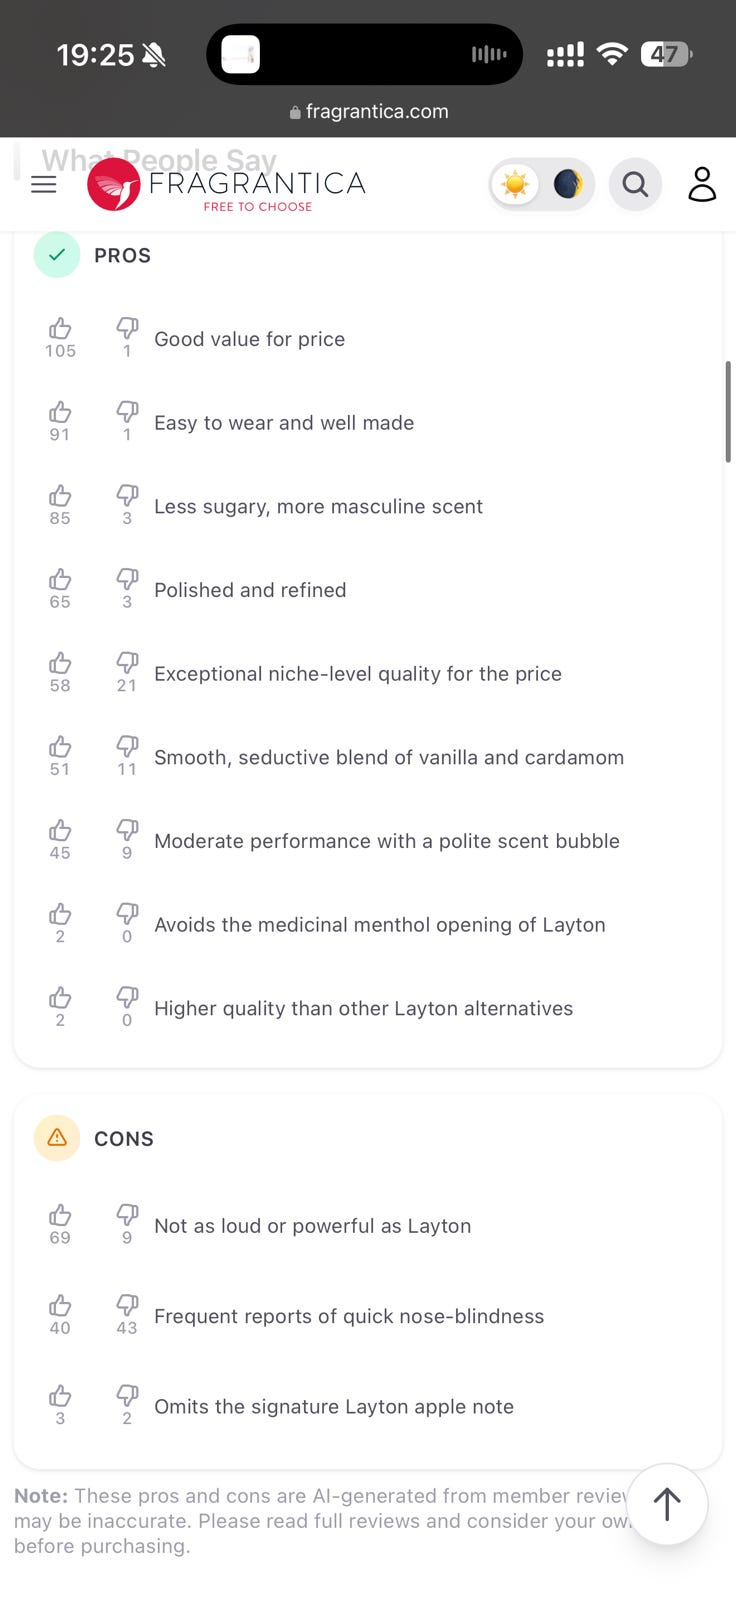This screenshot has height=1600, width=736.
Task: Tap the Fragrantica logo
Action: [227, 185]
